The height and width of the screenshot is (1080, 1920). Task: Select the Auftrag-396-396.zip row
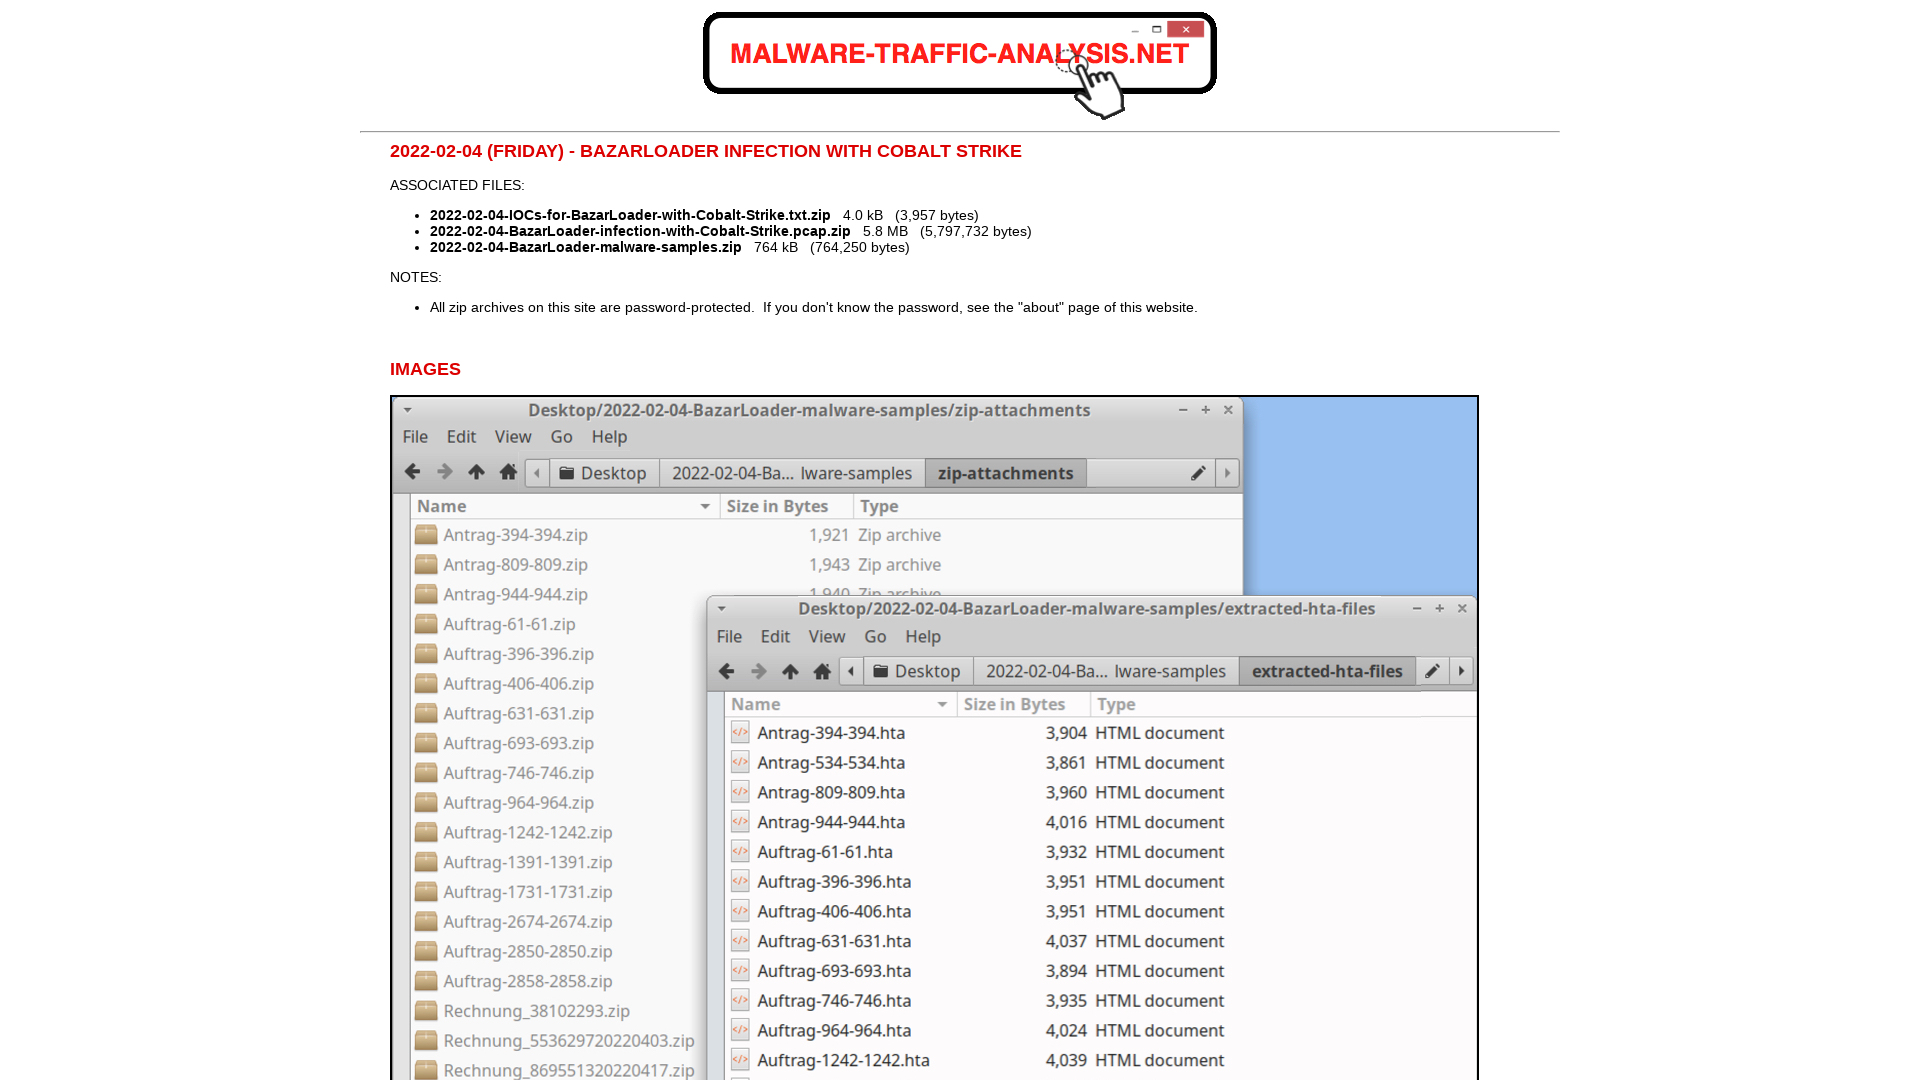560,654
